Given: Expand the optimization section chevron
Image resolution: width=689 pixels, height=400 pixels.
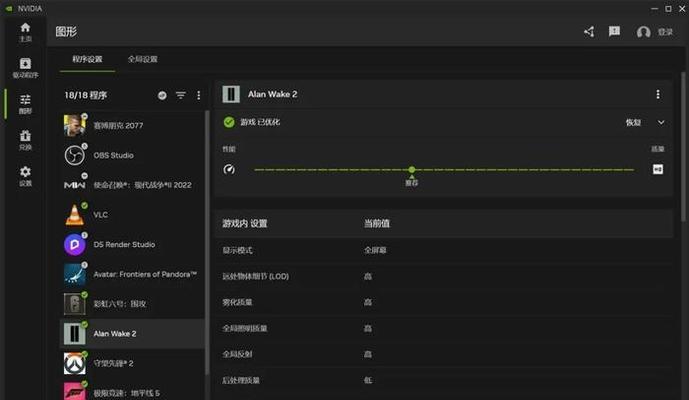Looking at the screenshot, I should [661, 122].
